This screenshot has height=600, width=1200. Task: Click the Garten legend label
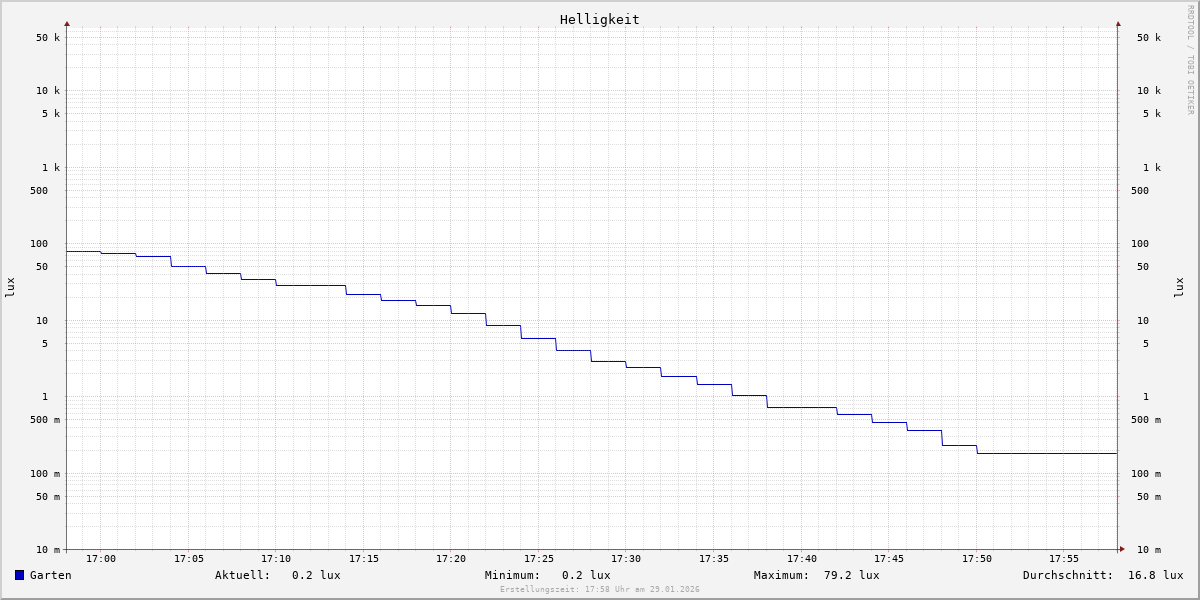click(x=50, y=575)
